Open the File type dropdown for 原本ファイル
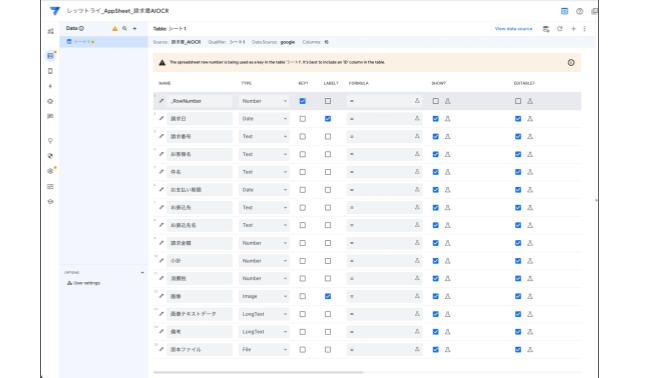Image resolution: width=672 pixels, height=378 pixels. (264, 350)
